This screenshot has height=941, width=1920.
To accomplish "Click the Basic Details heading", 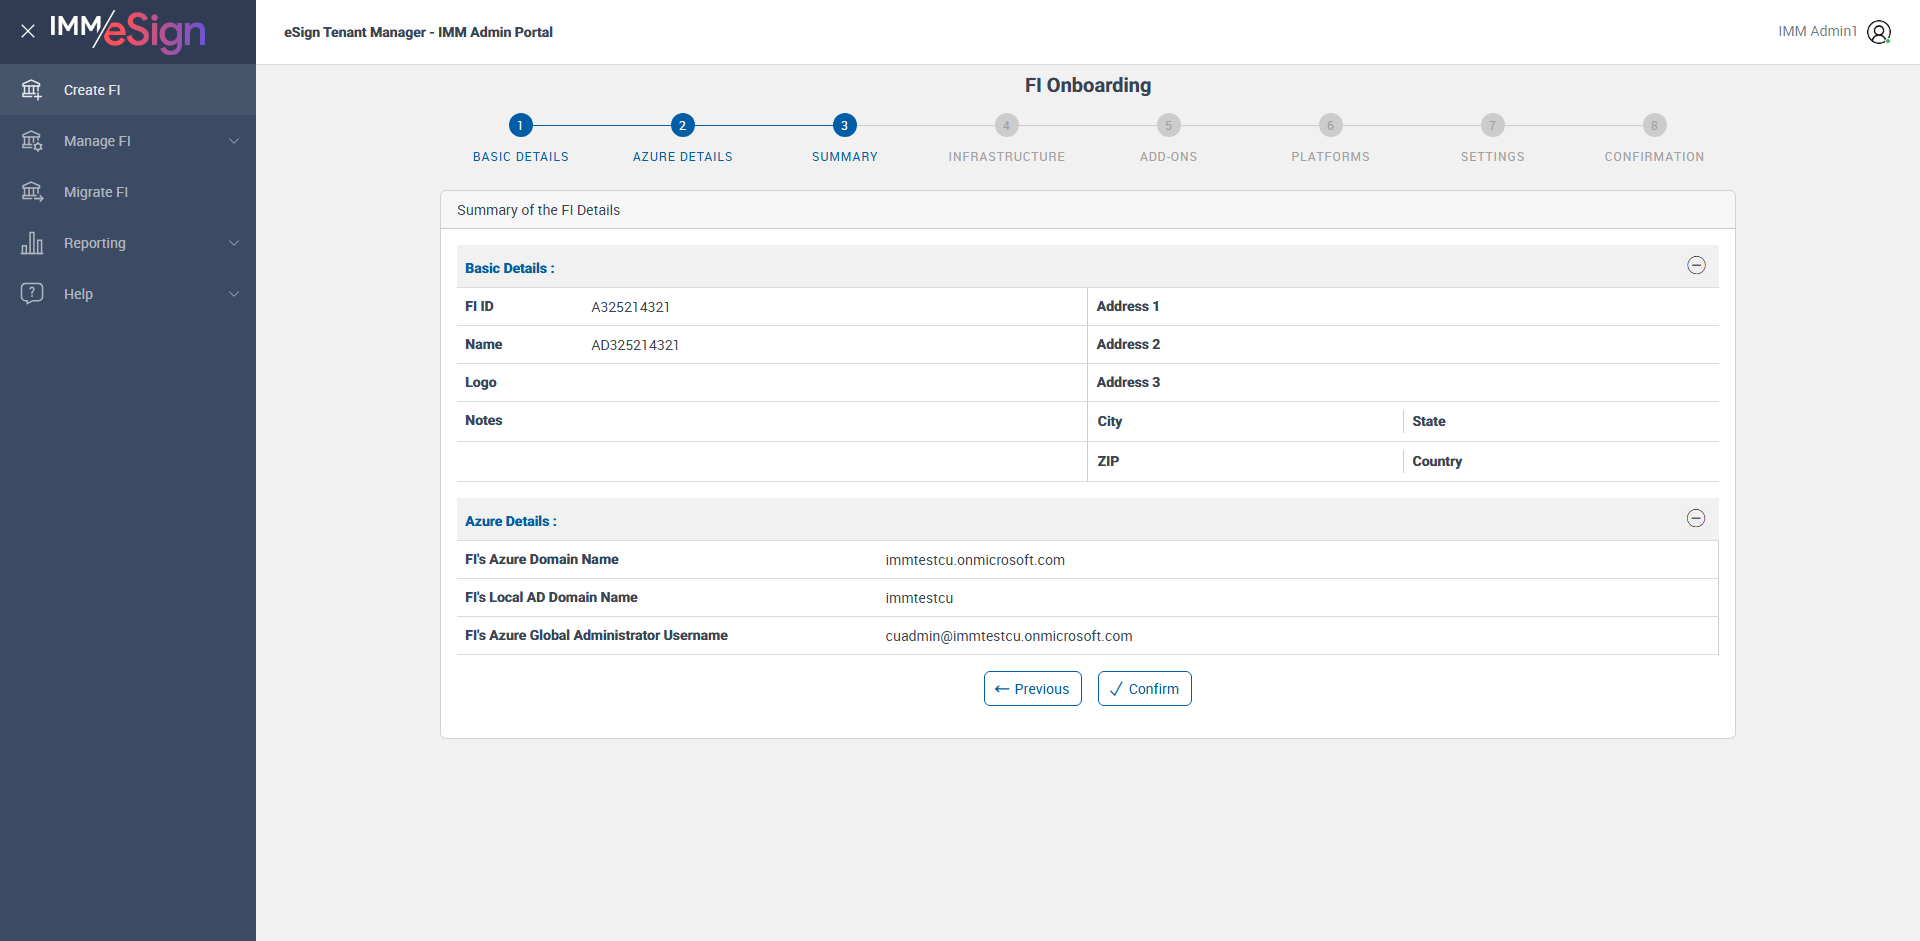I will pyautogui.click(x=510, y=268).
